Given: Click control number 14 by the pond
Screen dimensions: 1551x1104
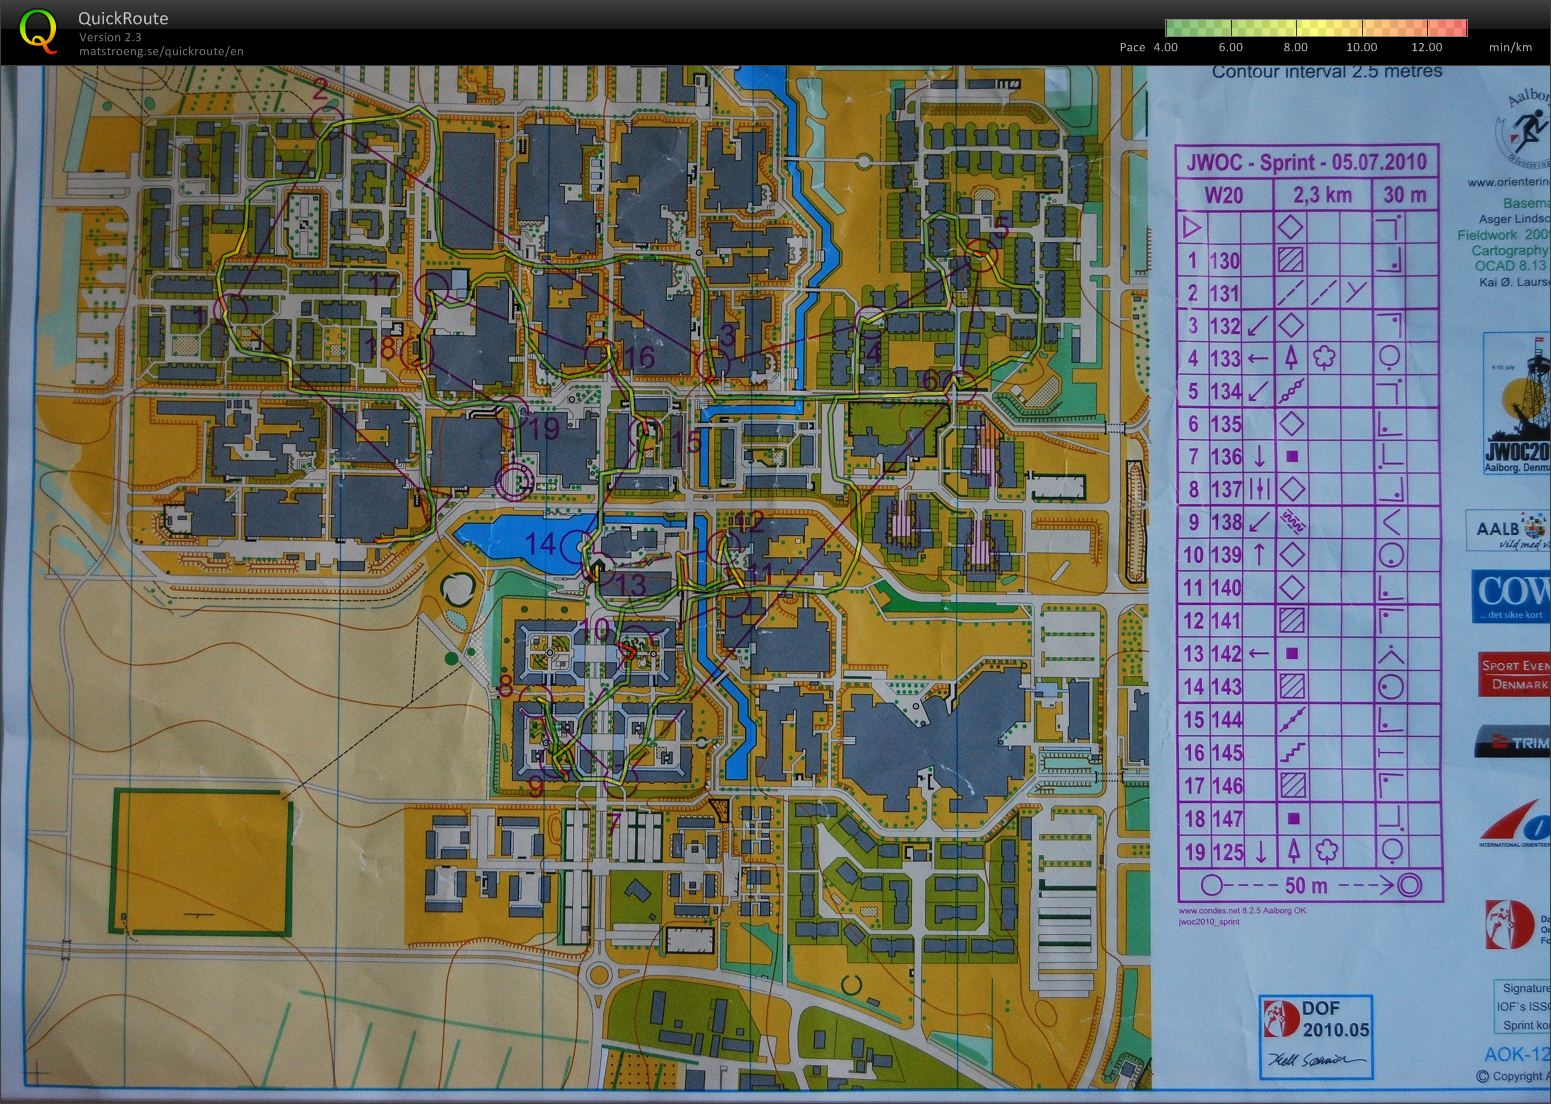Looking at the screenshot, I should (x=540, y=544).
